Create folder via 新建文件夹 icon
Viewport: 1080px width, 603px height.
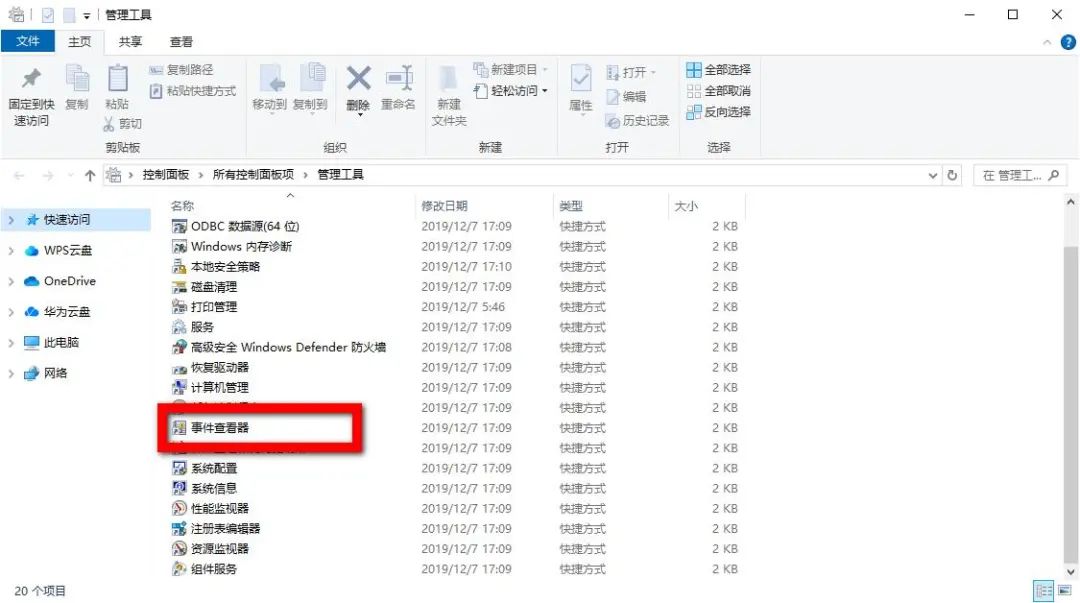click(x=447, y=95)
